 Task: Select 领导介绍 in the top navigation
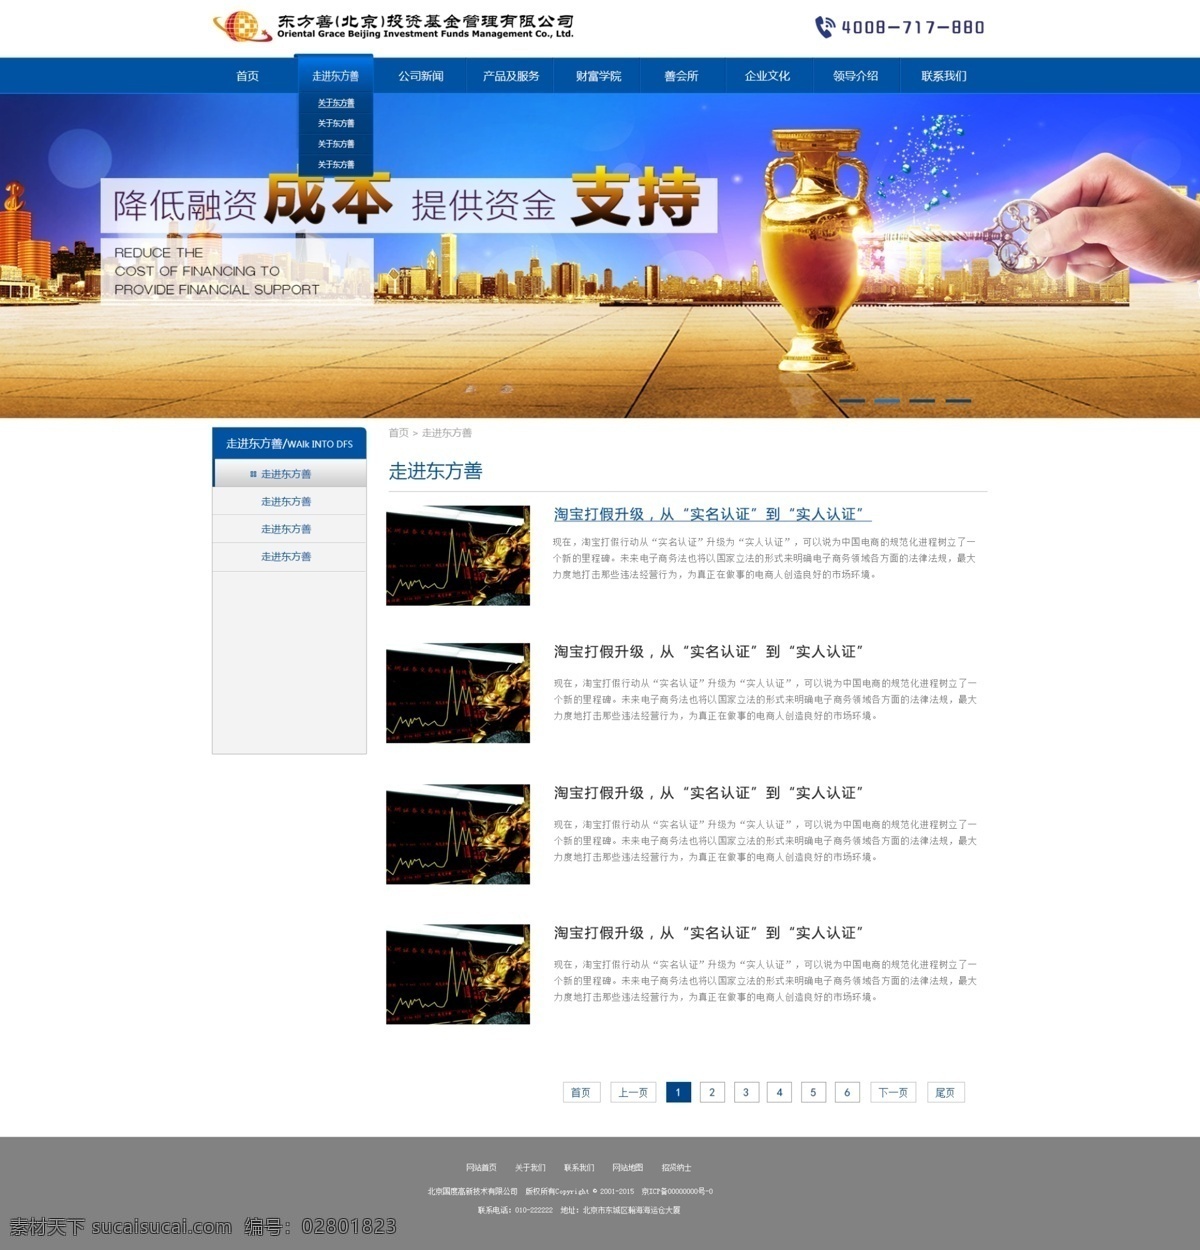click(855, 76)
